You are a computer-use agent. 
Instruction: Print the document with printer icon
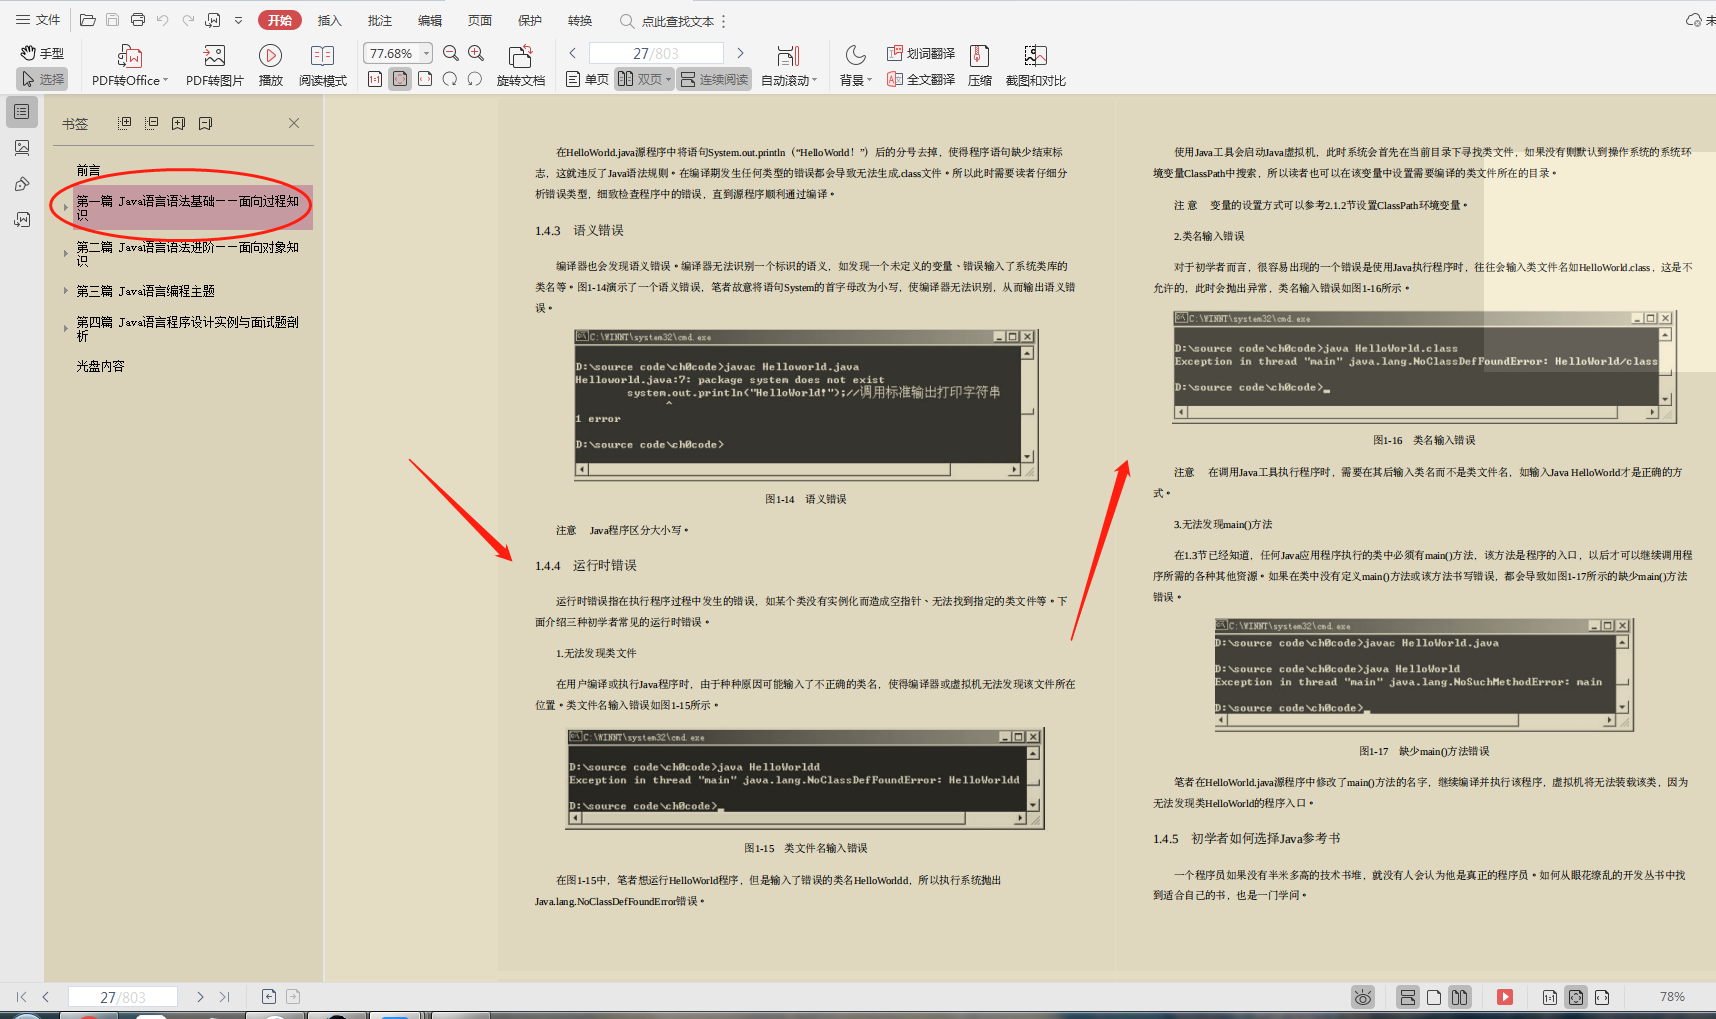tap(138, 20)
